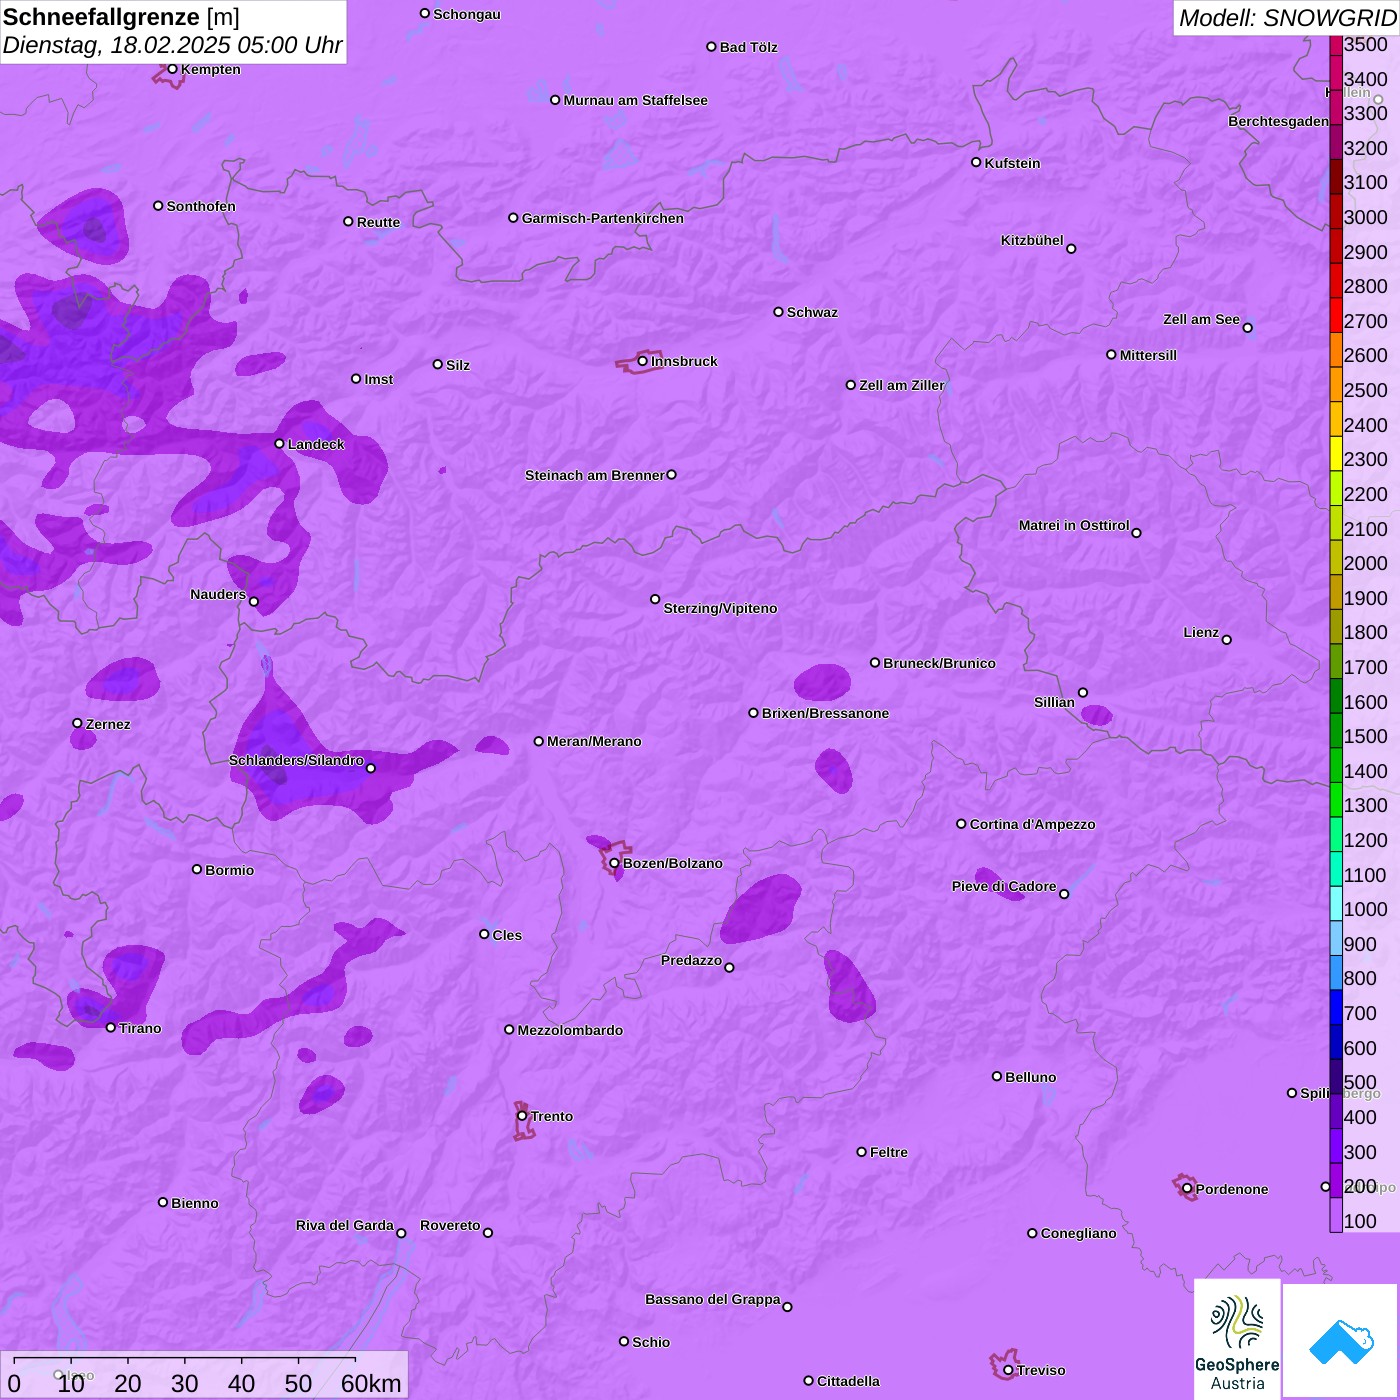
Task: Click the 'Kitzbühel' map label
Action: pos(1032,240)
